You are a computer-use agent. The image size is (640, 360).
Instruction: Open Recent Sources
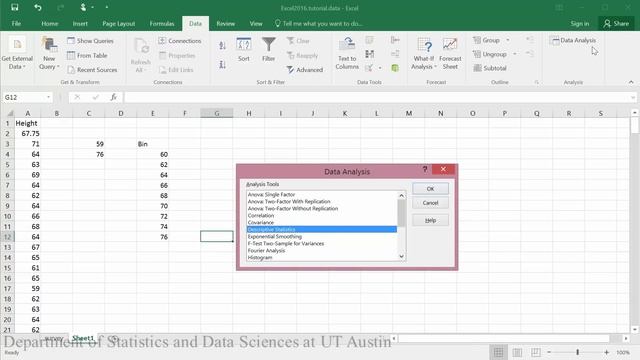click(x=92, y=70)
